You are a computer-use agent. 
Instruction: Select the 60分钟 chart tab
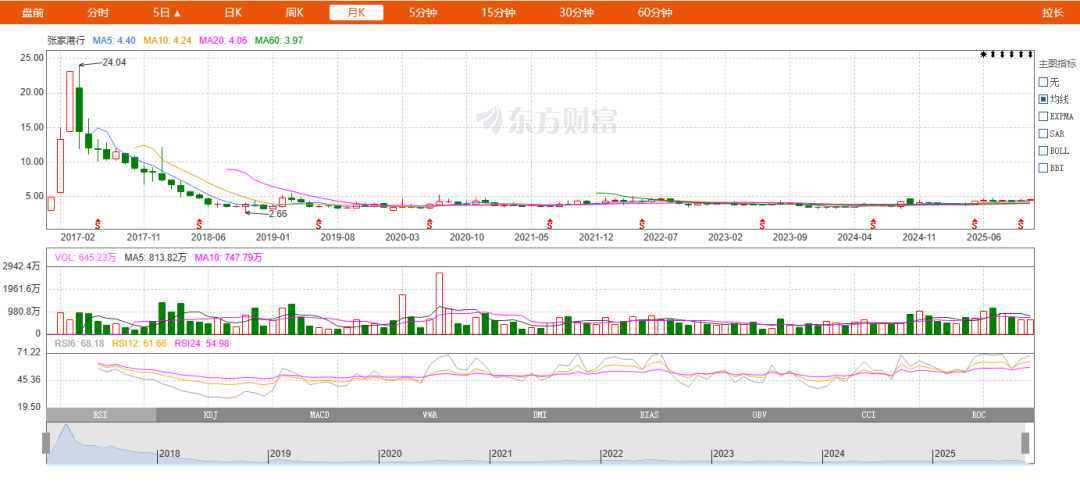655,13
